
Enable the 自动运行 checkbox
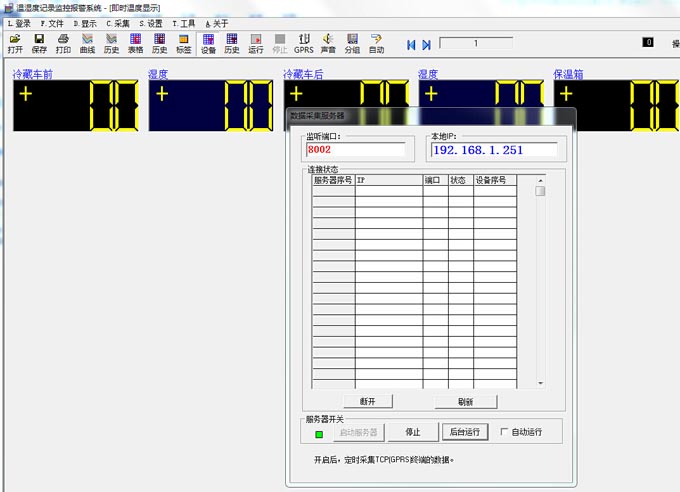[x=504, y=431]
